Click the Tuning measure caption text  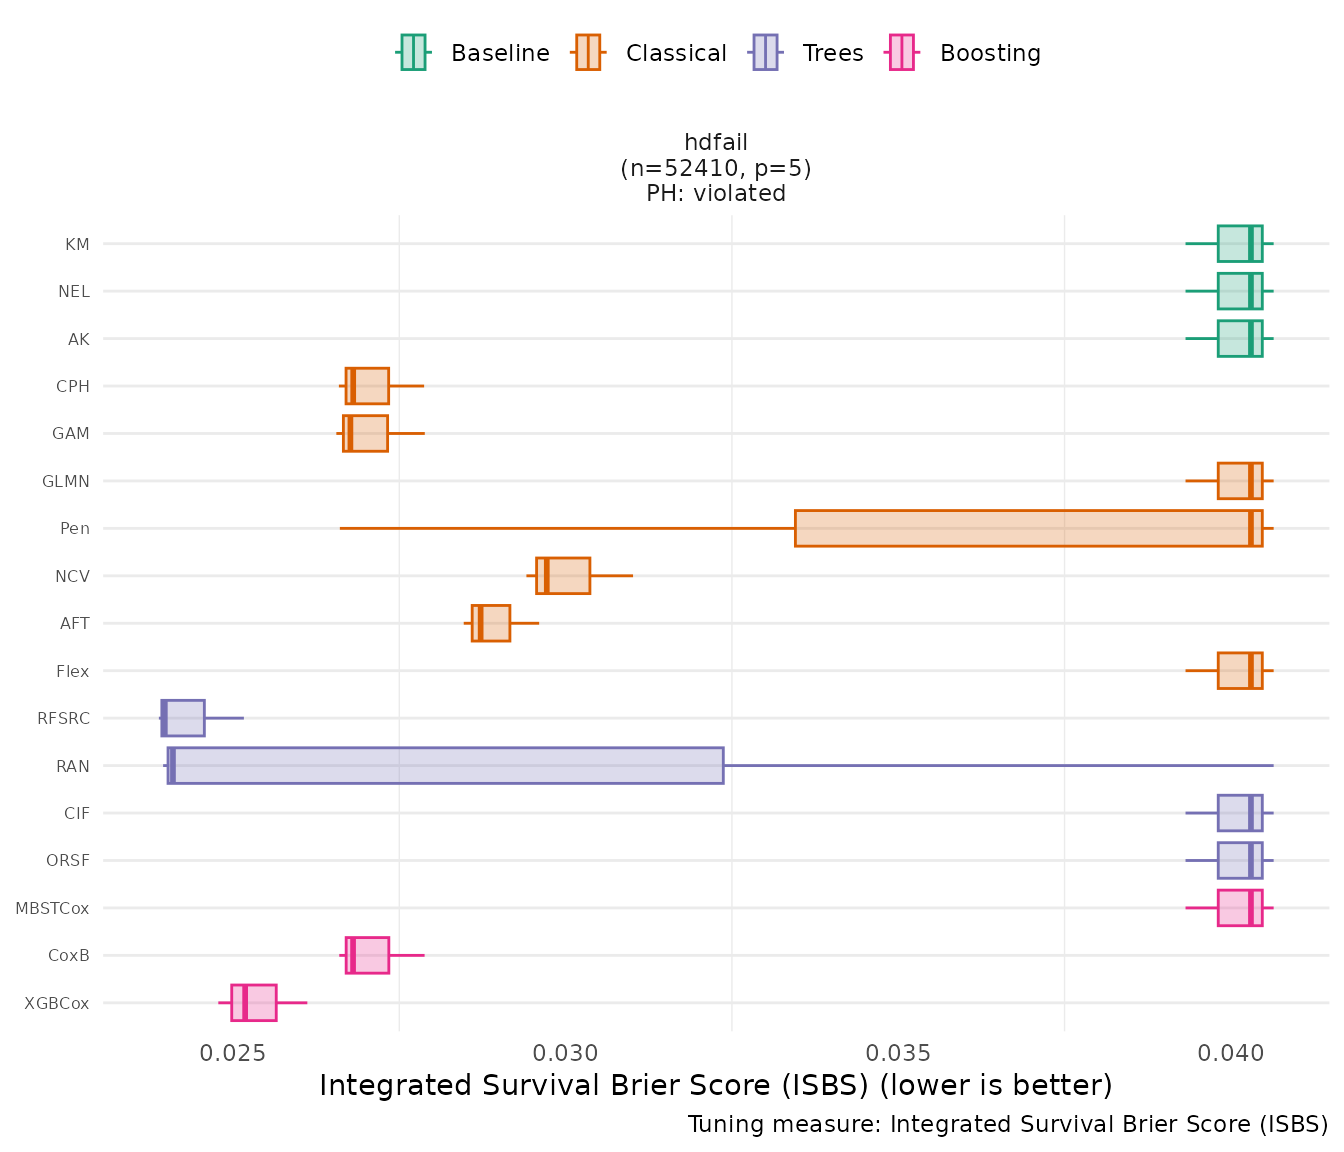[x=1008, y=1124]
